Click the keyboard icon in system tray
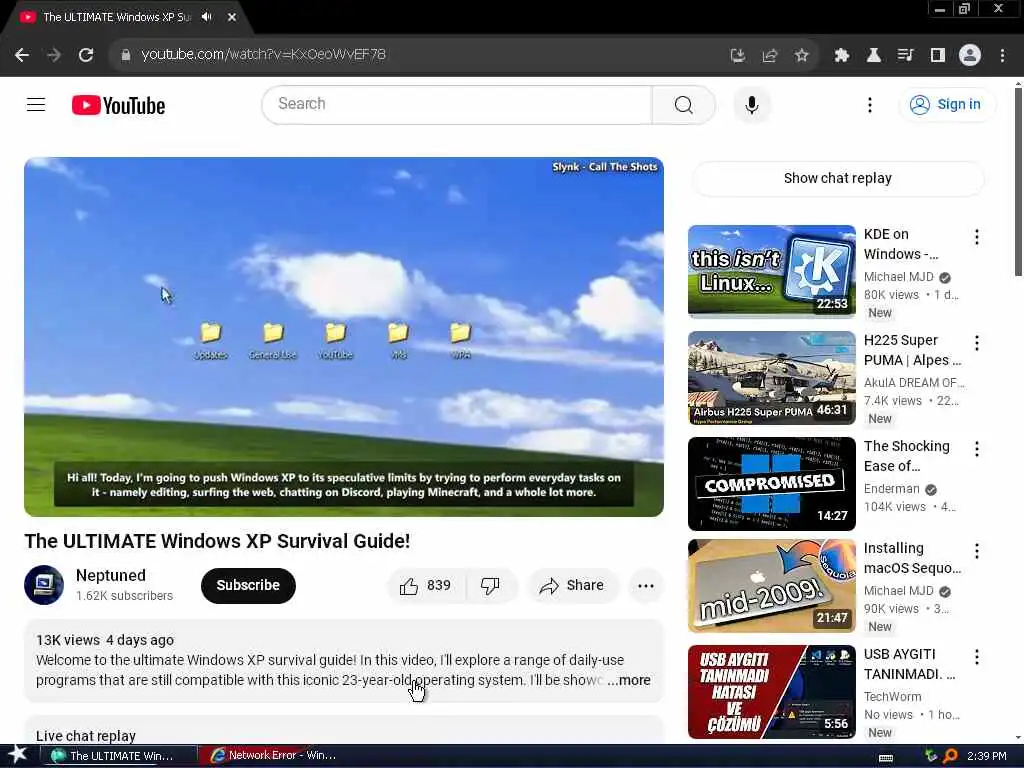 tap(886, 757)
